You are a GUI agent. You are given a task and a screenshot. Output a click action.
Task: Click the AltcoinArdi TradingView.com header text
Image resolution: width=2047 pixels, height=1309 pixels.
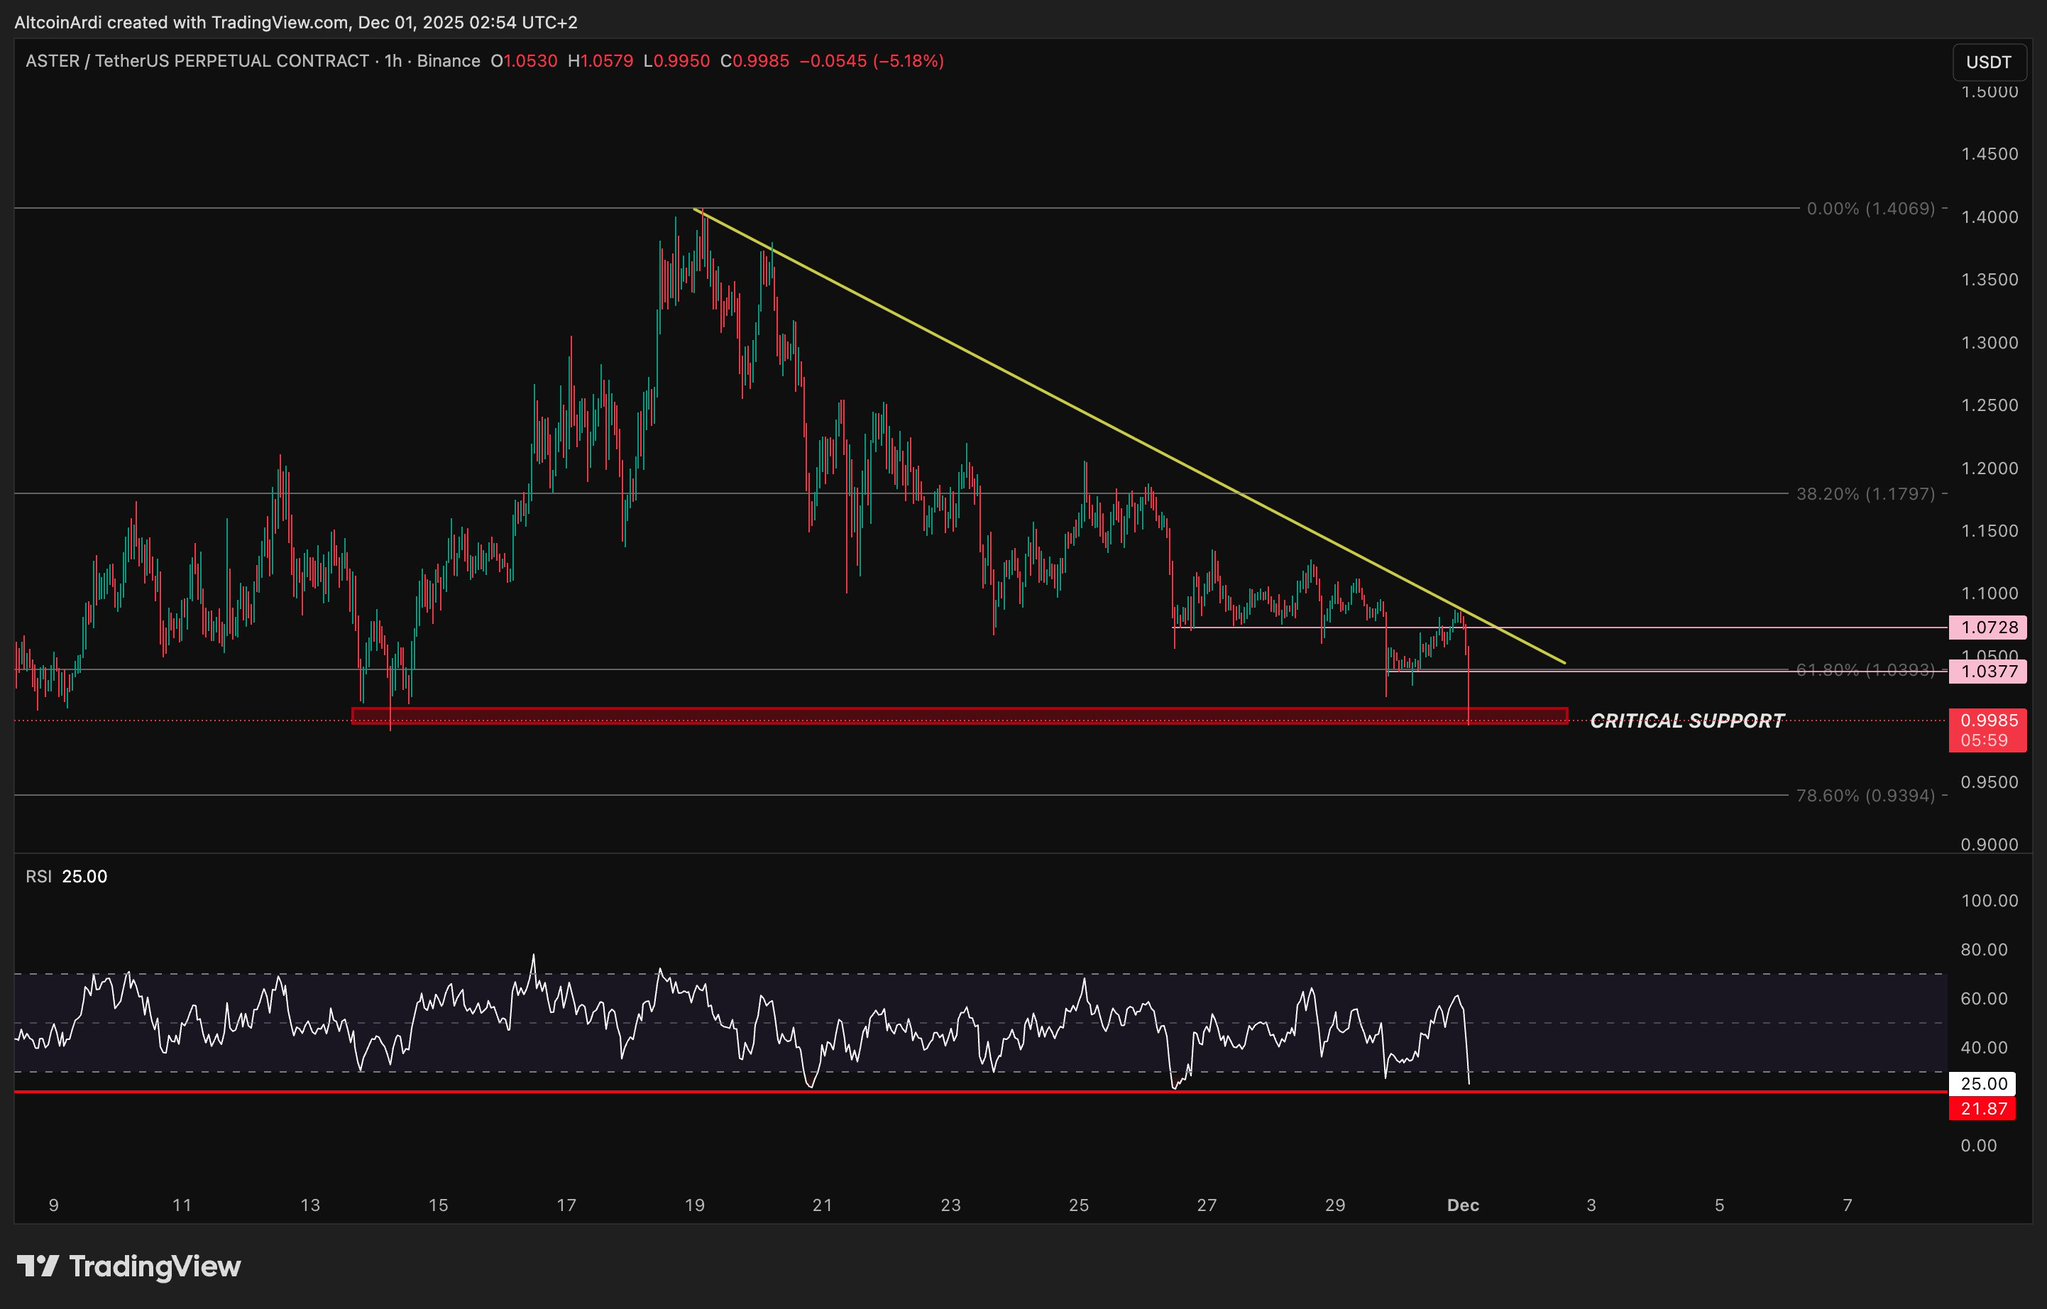click(296, 22)
